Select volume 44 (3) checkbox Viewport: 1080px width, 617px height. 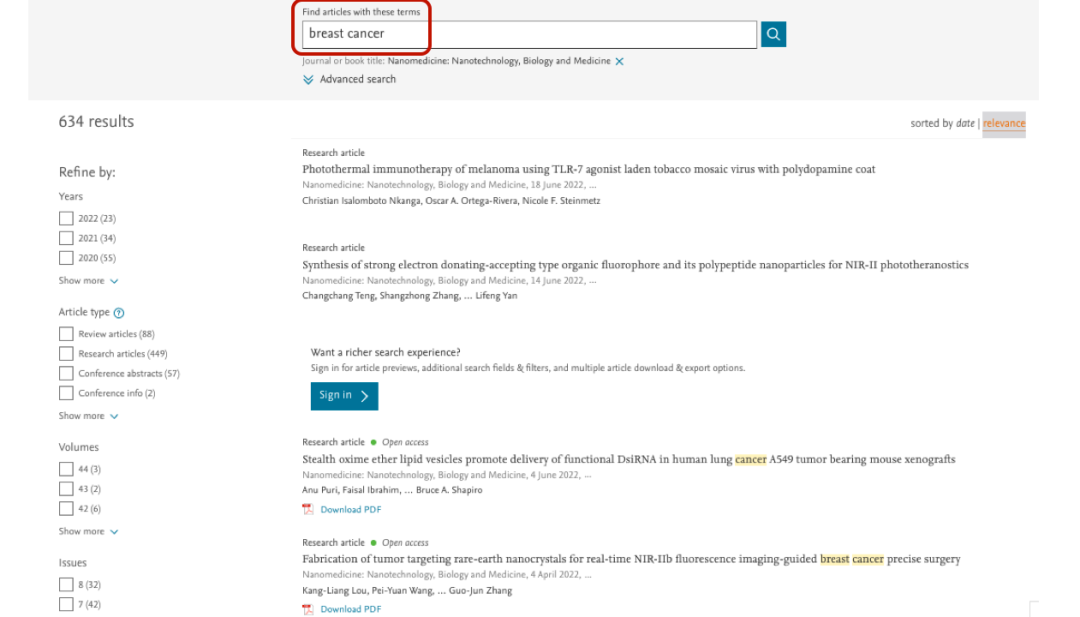tap(66, 469)
